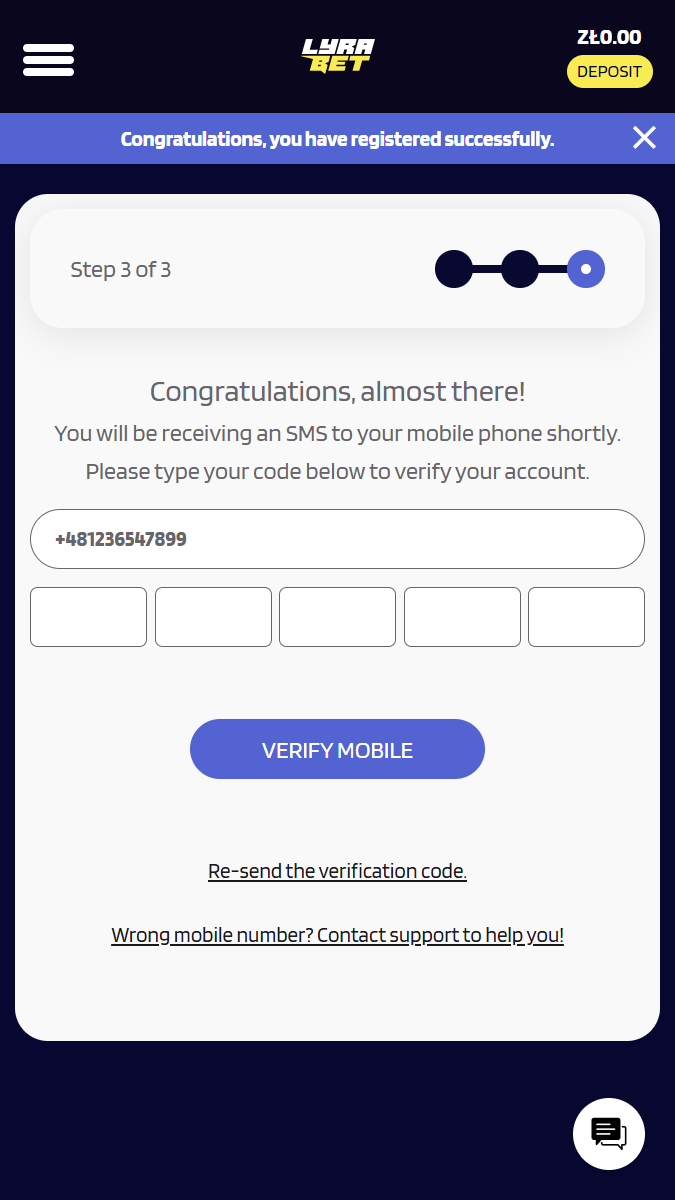The height and width of the screenshot is (1200, 675).
Task: Click the DEPOSIT button
Action: tap(610, 72)
